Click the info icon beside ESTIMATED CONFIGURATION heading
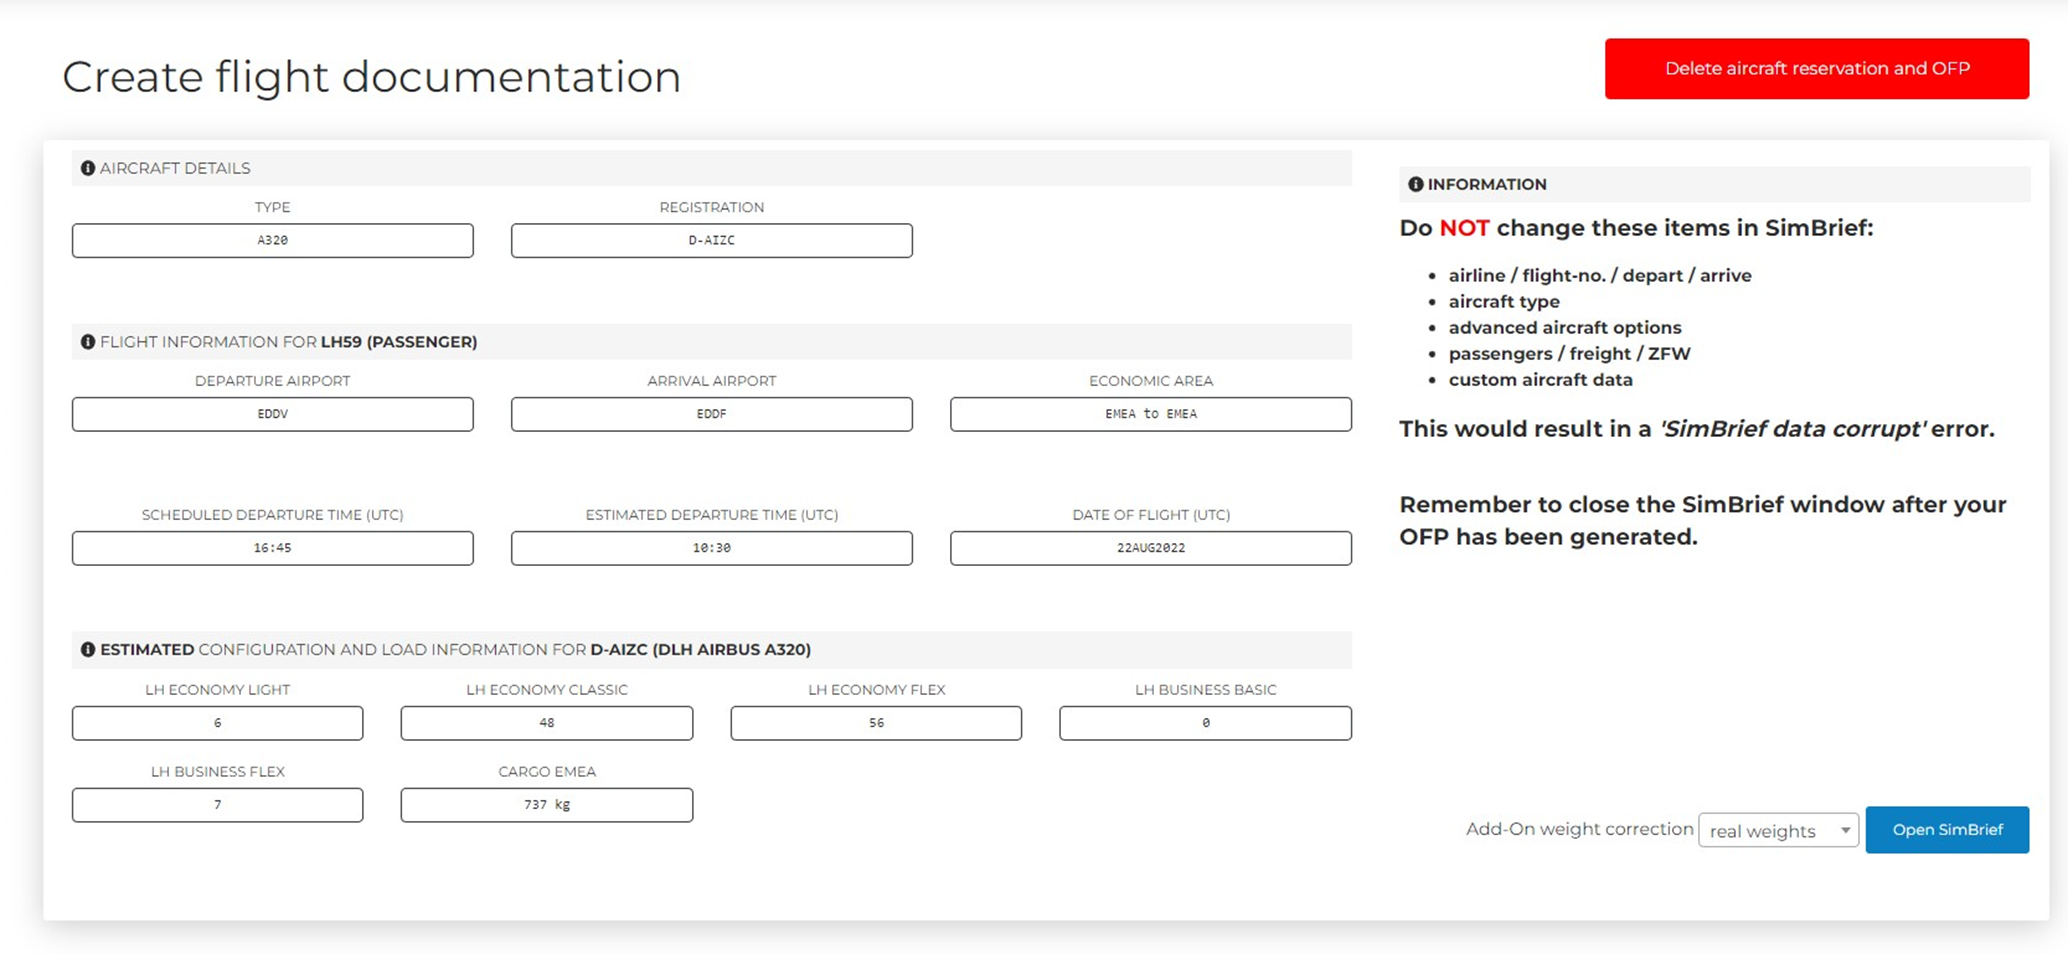2068x954 pixels. pos(88,649)
